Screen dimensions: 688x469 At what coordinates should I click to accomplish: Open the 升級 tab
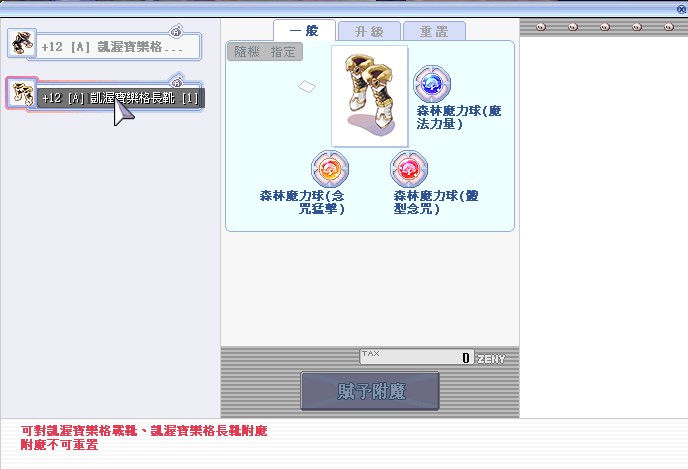(368, 31)
